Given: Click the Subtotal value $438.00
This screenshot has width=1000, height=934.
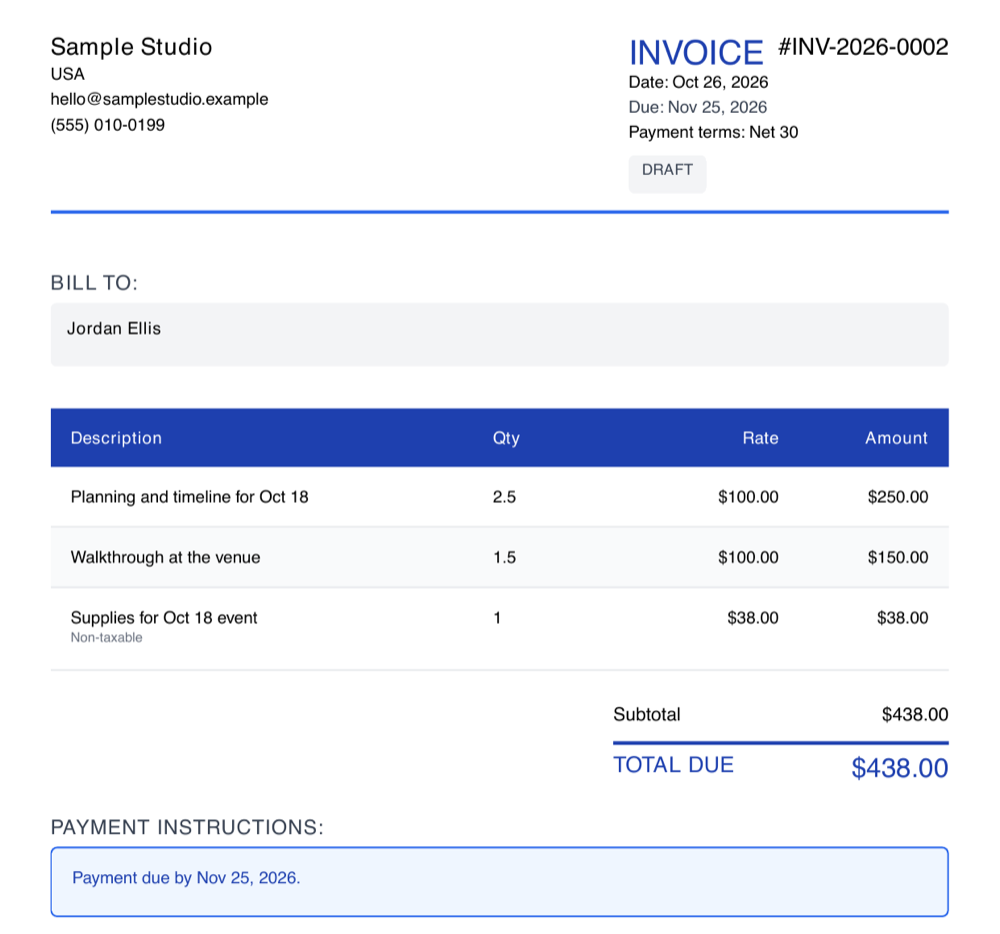Looking at the screenshot, I should tap(915, 714).
